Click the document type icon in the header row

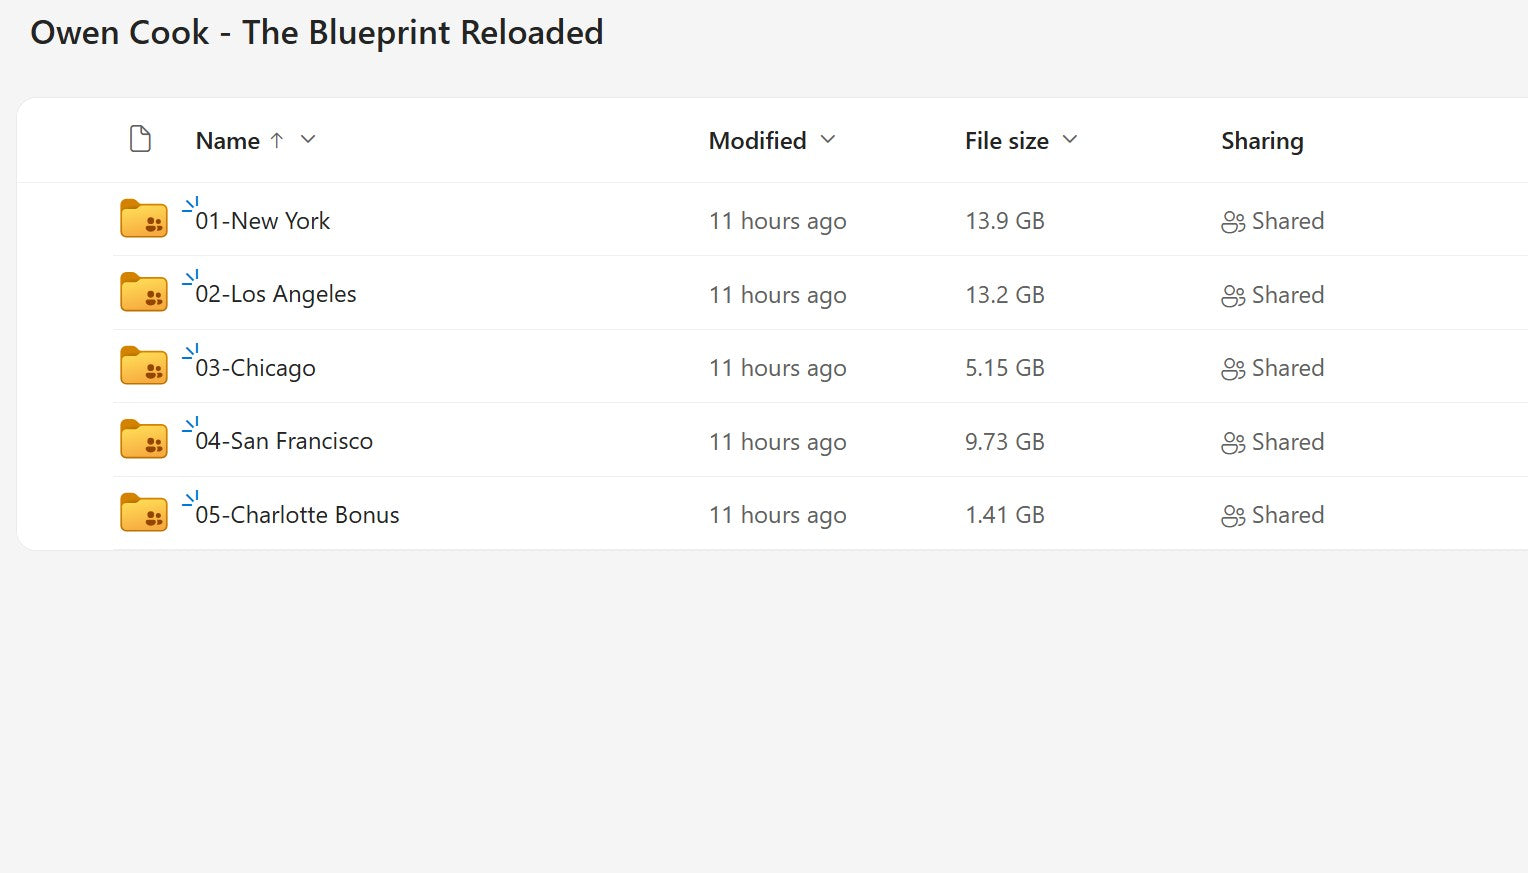pos(140,139)
